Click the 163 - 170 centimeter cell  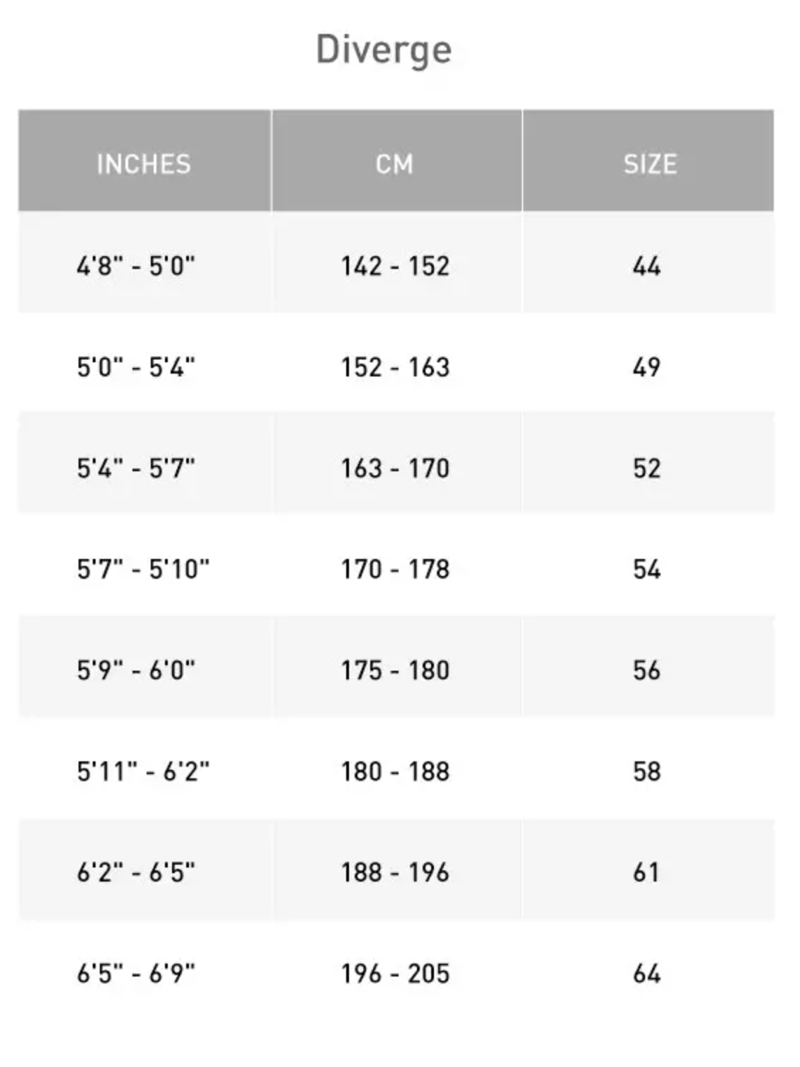395,469
